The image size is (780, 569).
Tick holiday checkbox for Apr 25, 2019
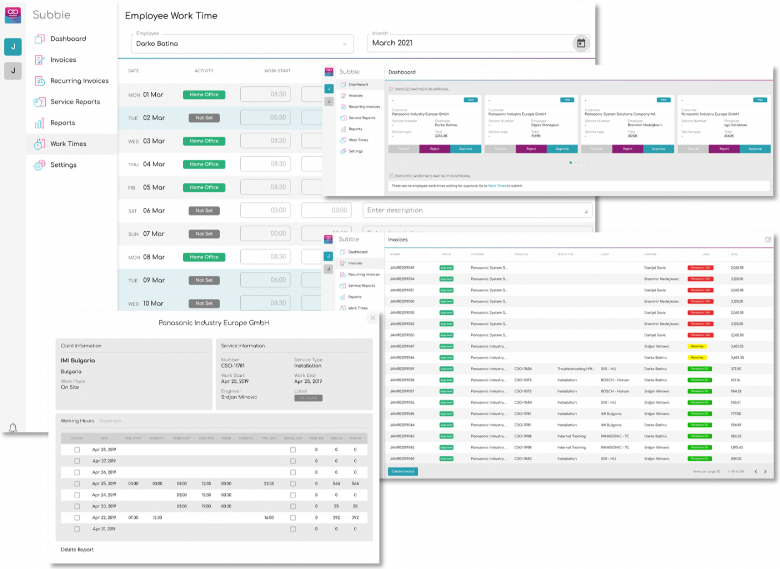point(77,483)
